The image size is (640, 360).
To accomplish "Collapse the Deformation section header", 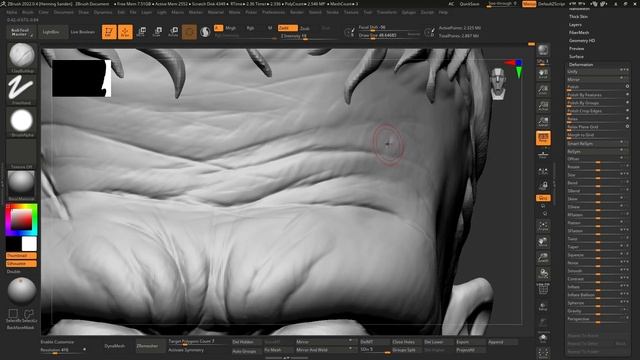I will click(581, 64).
